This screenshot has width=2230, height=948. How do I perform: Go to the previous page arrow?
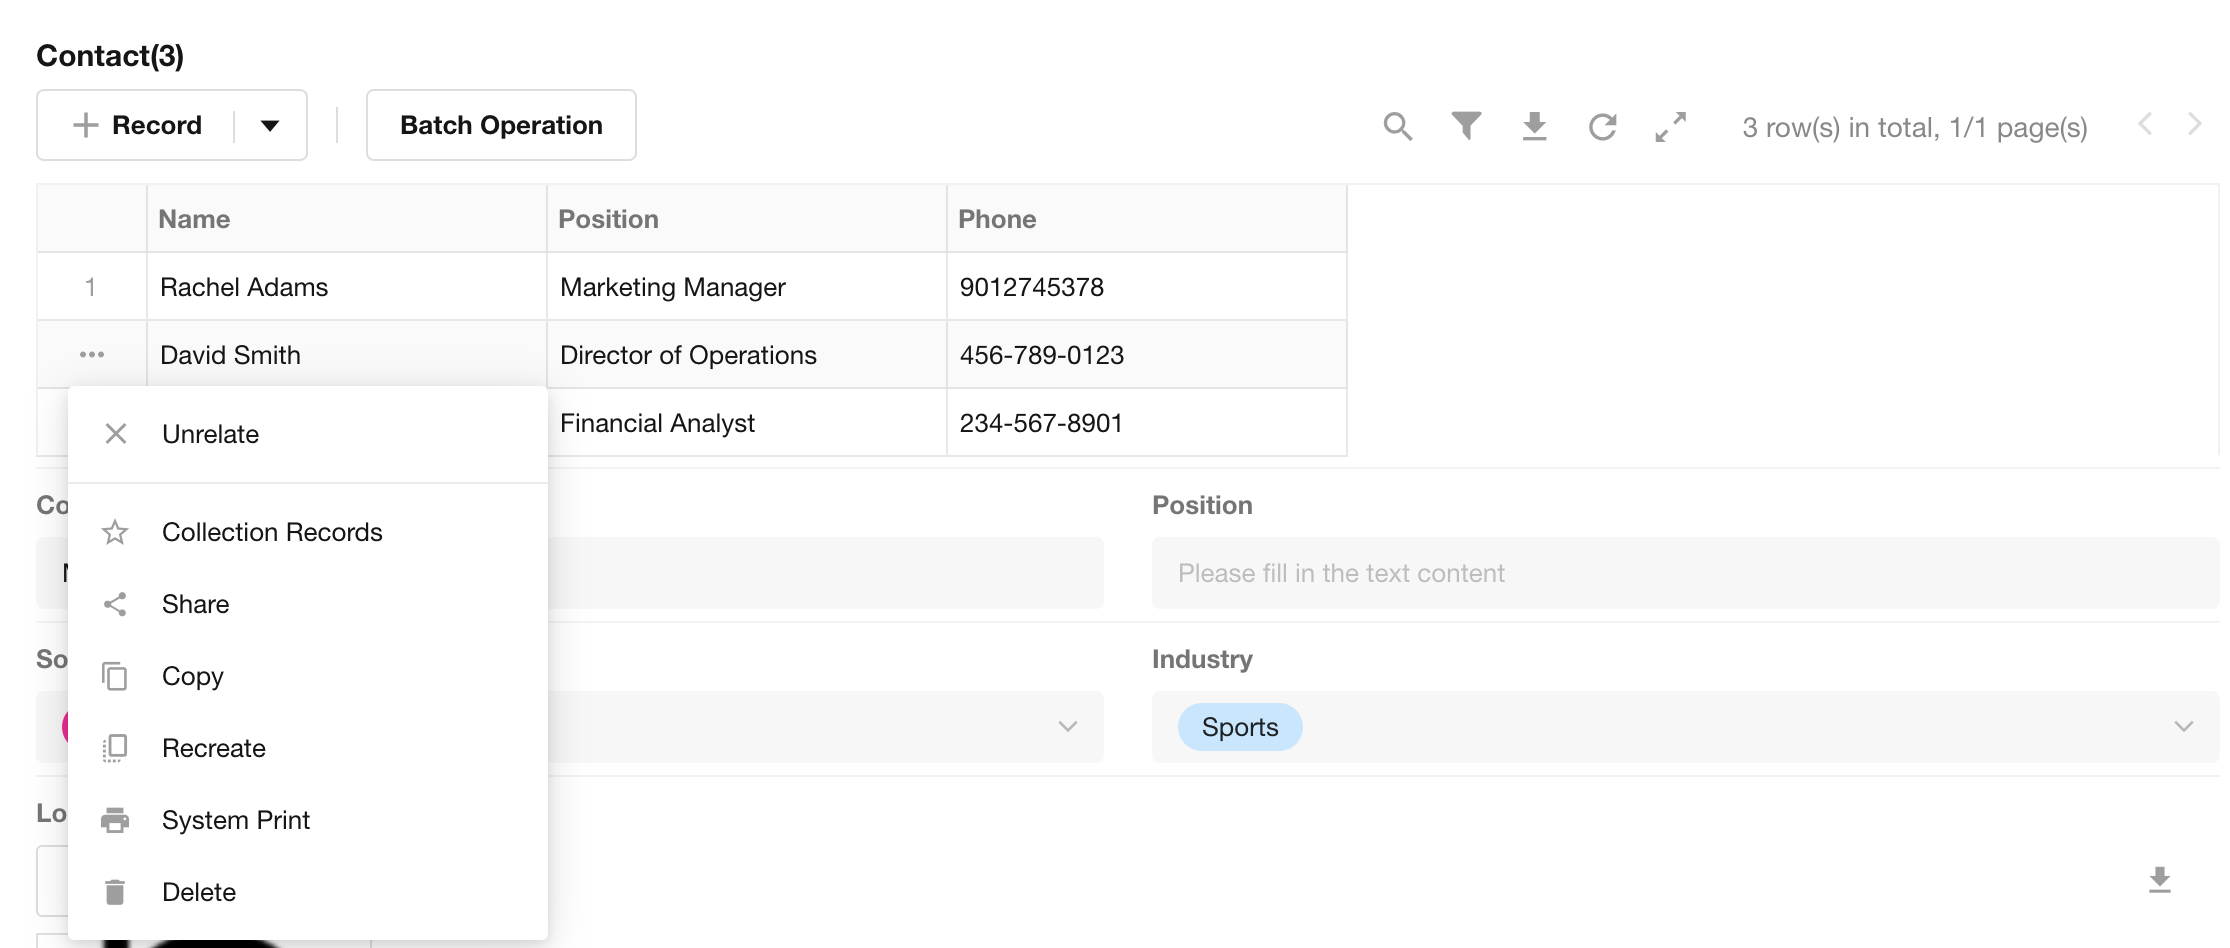coord(2145,125)
